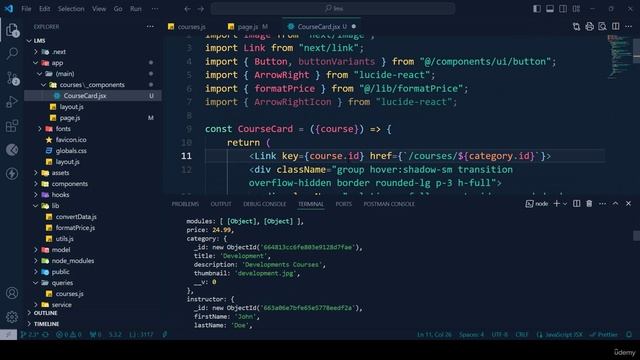Open the Extensions view
640x360 pixels.
(12, 126)
